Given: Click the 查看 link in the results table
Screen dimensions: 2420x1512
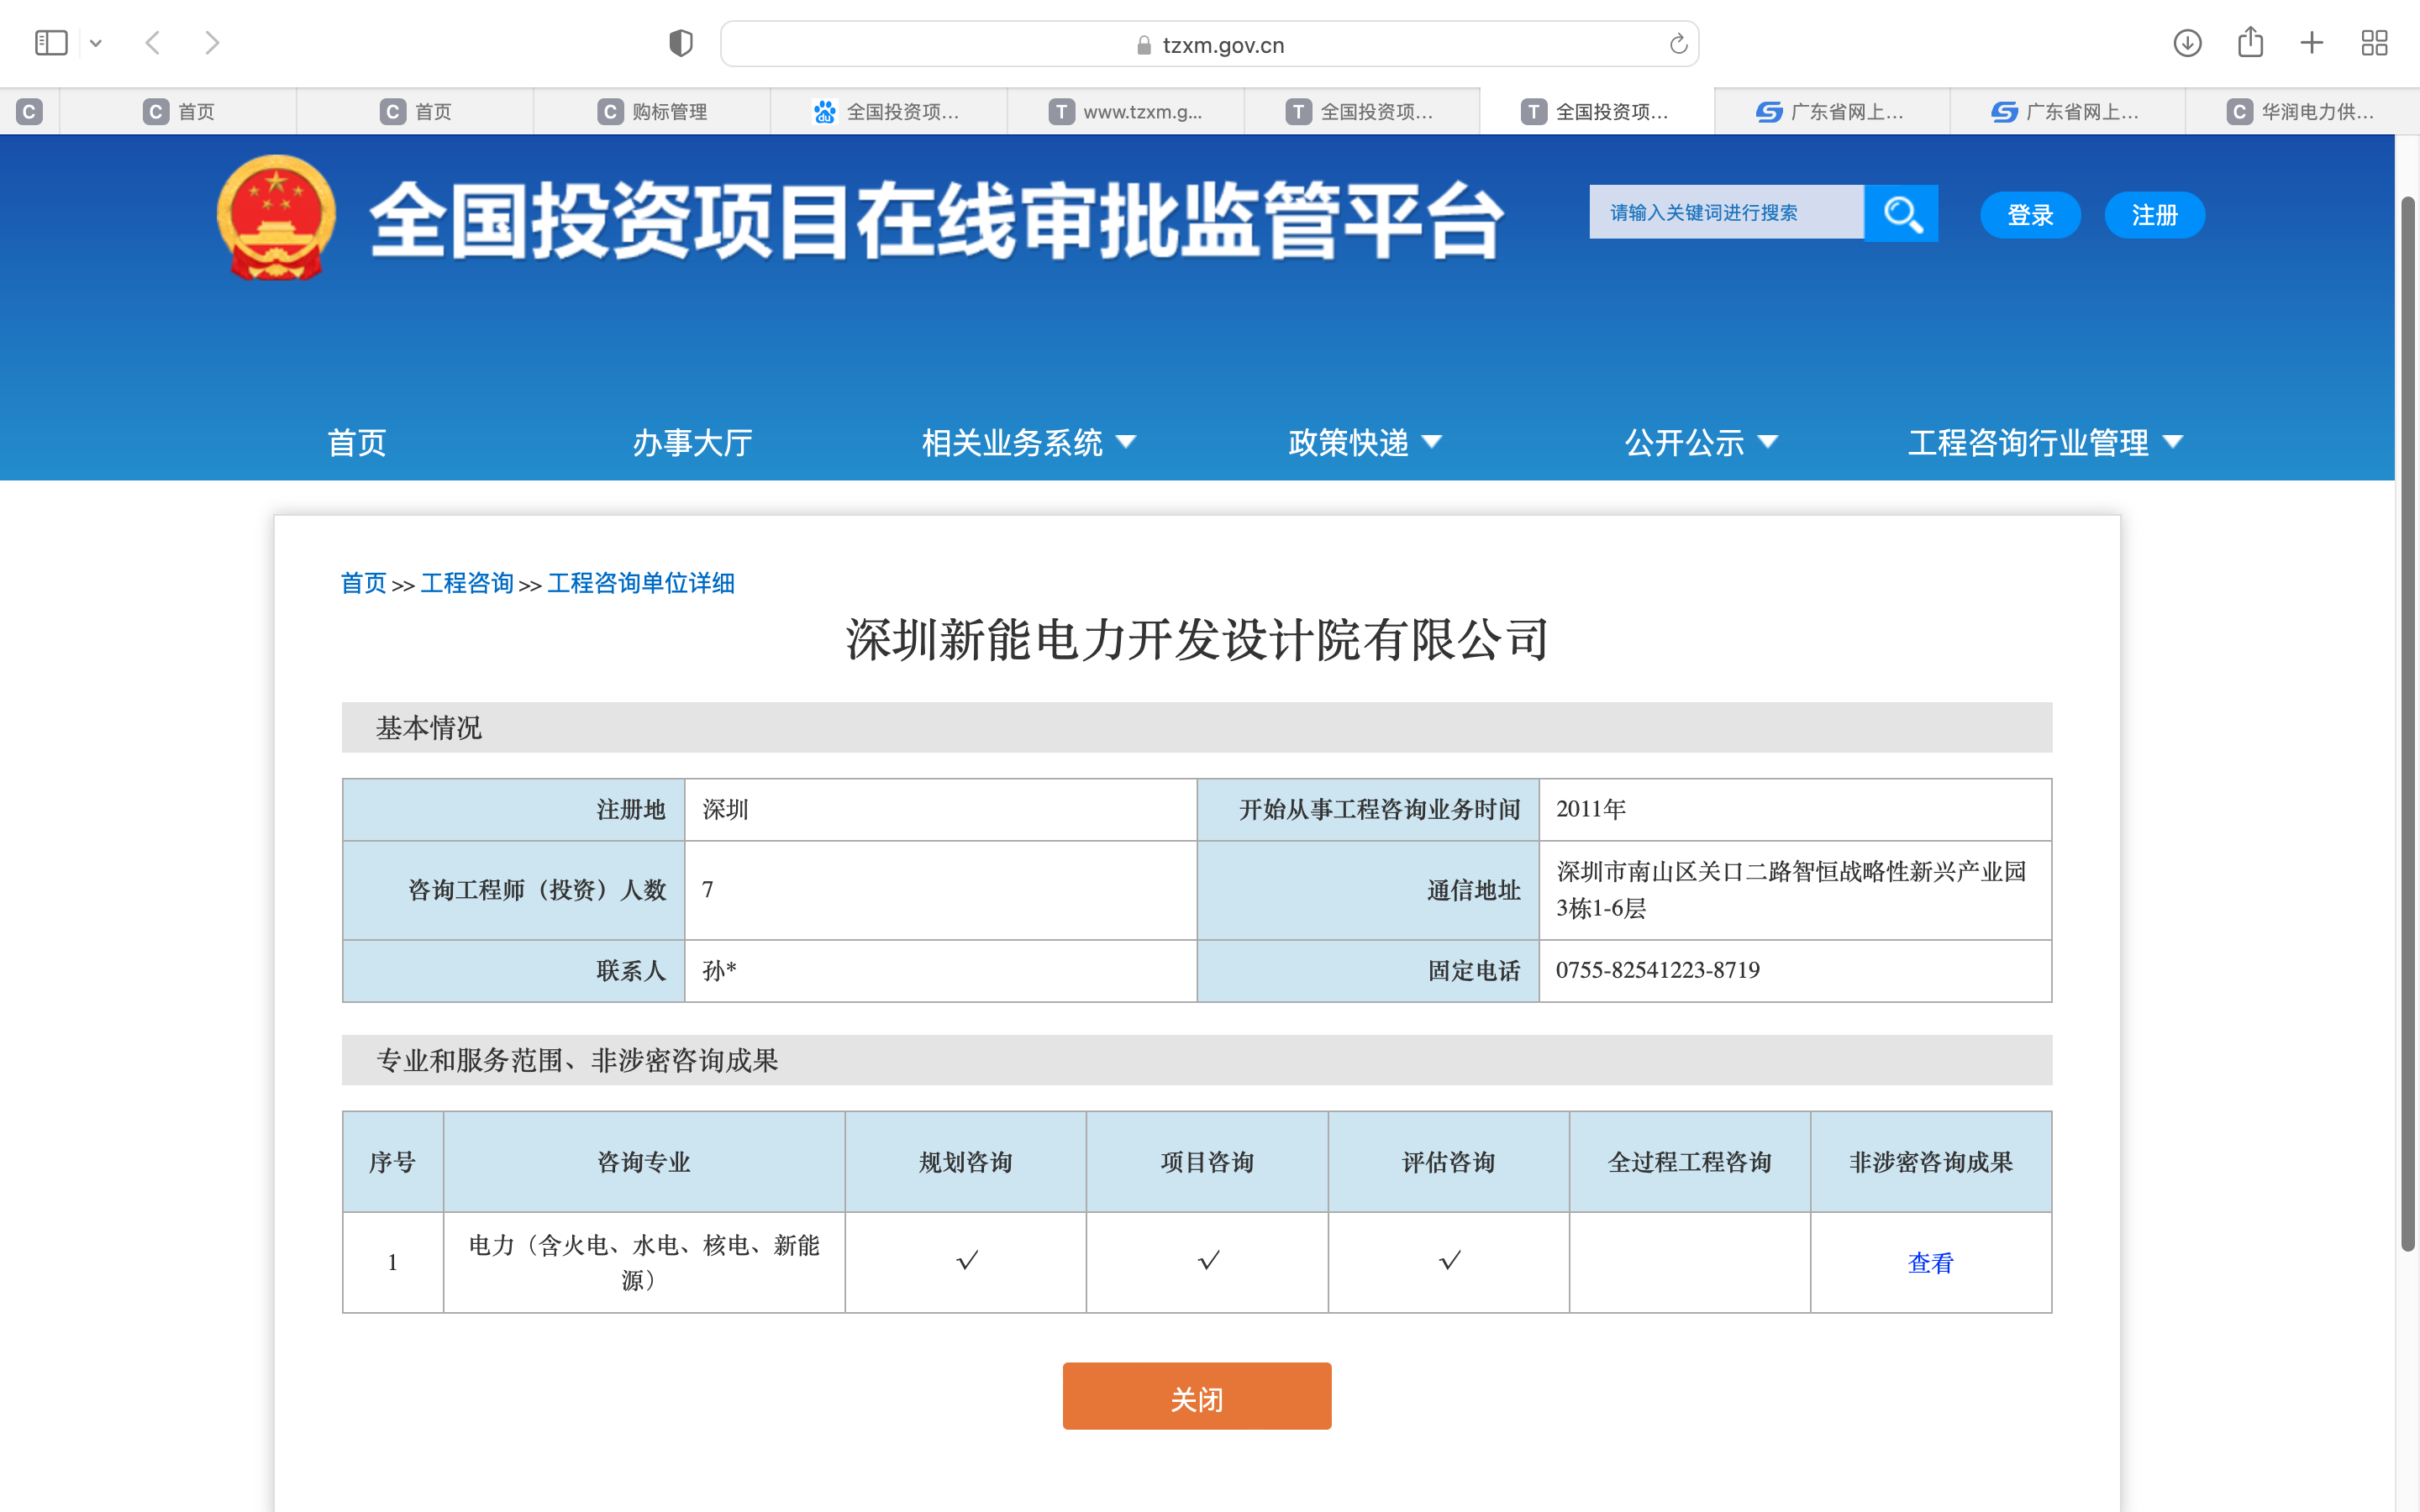Looking at the screenshot, I should tap(1930, 1262).
